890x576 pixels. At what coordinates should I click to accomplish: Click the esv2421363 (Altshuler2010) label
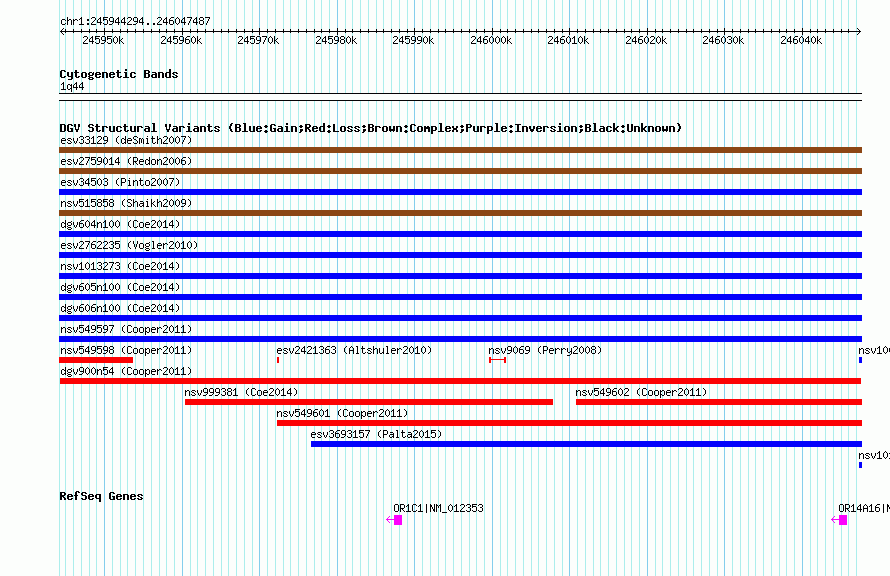tap(354, 350)
